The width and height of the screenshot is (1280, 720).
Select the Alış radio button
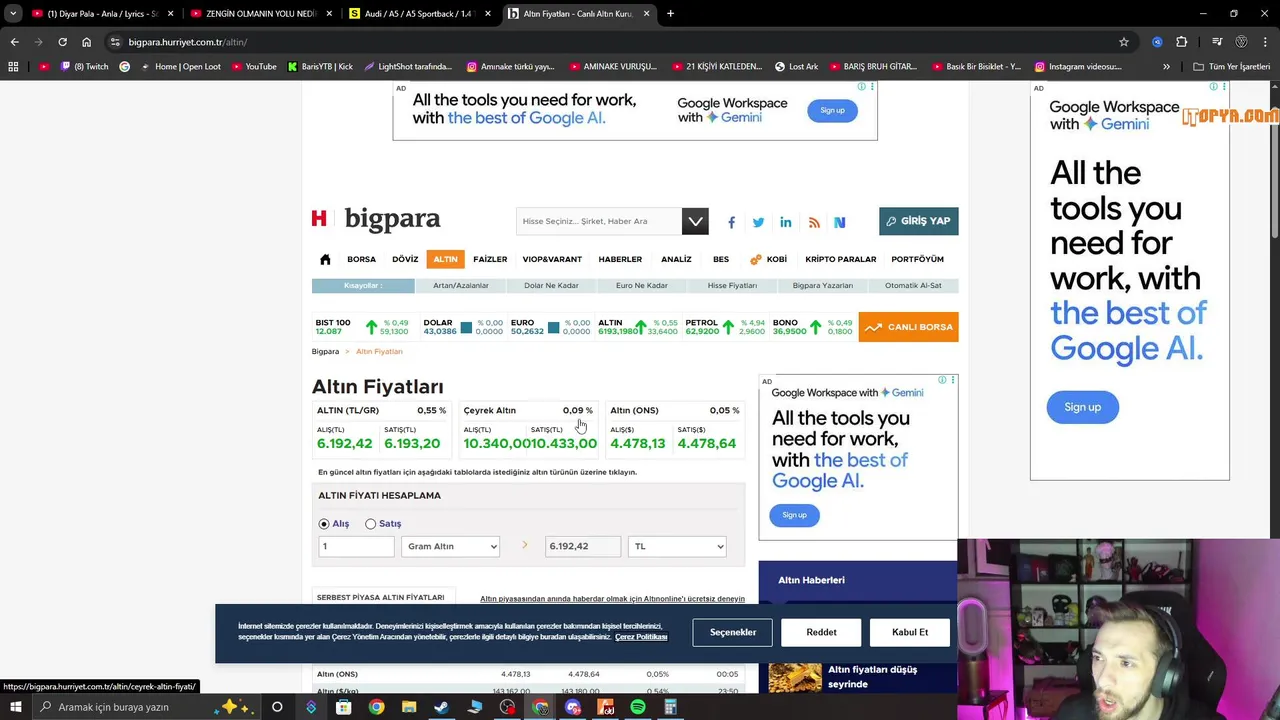pyautogui.click(x=324, y=524)
